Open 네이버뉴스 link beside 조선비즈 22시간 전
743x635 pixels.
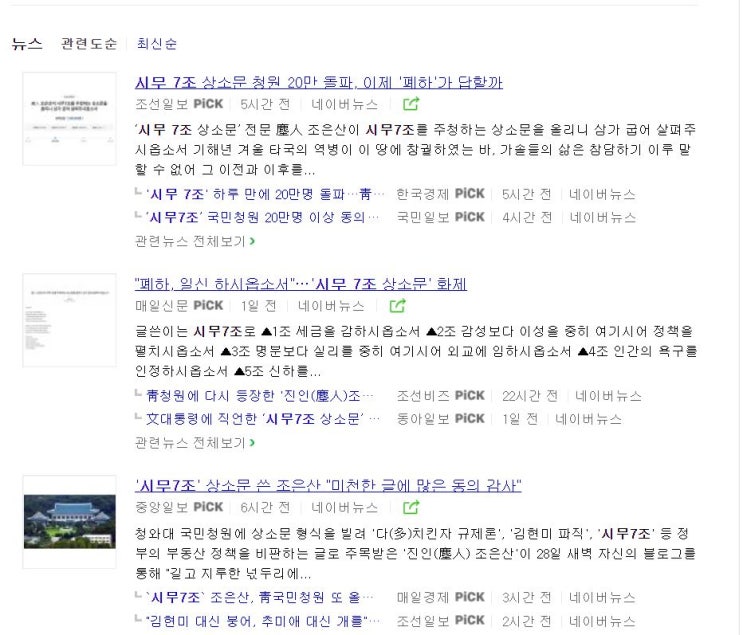(608, 396)
